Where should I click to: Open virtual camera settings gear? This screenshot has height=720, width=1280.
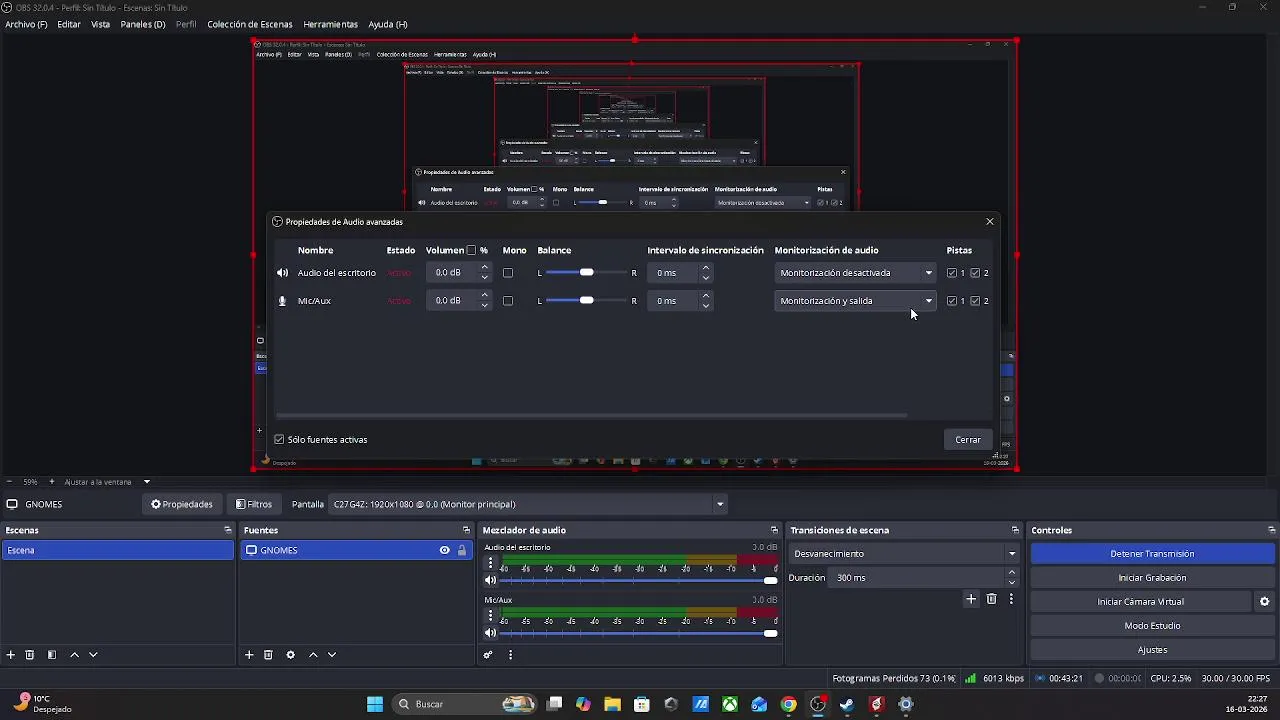click(x=1264, y=602)
